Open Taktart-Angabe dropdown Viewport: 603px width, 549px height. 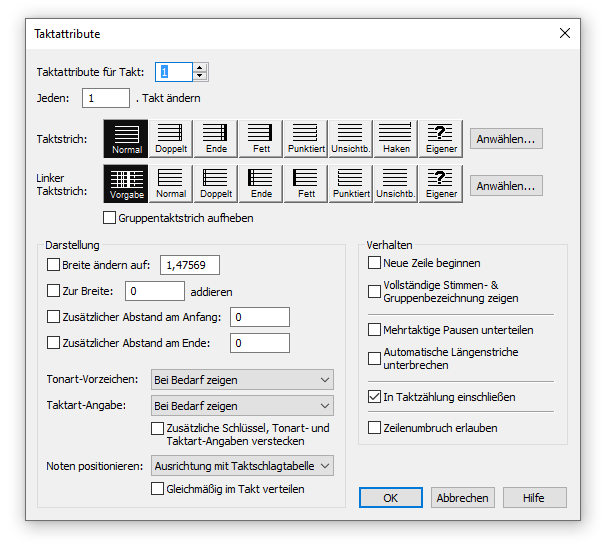click(x=242, y=406)
